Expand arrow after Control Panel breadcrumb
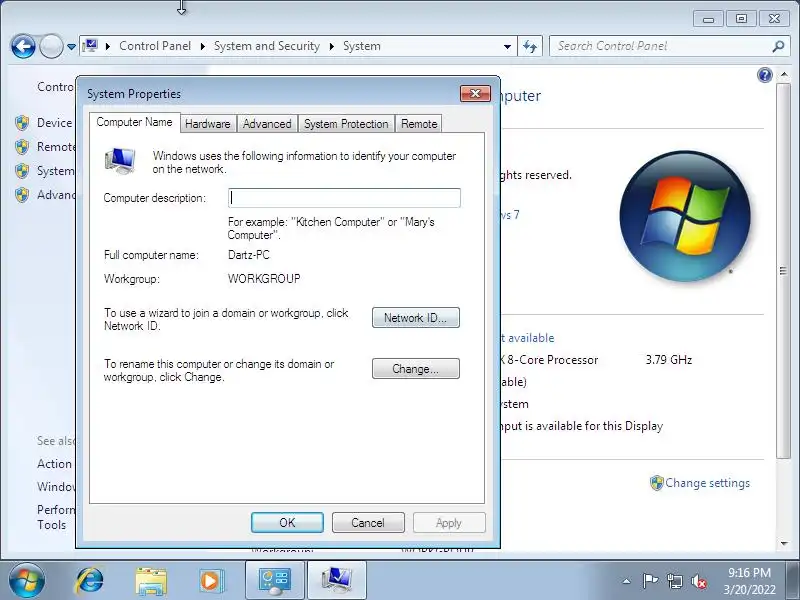The image size is (800, 600). point(203,46)
